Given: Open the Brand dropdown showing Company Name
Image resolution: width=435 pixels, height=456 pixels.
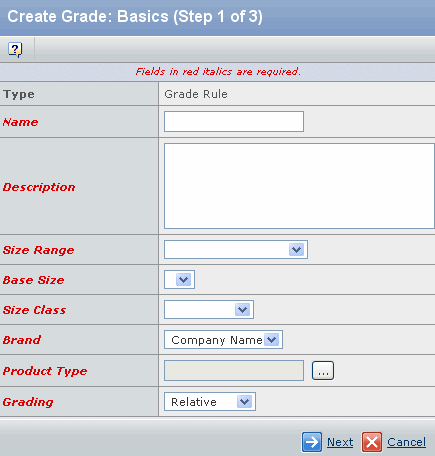Looking at the screenshot, I should coord(223,340).
